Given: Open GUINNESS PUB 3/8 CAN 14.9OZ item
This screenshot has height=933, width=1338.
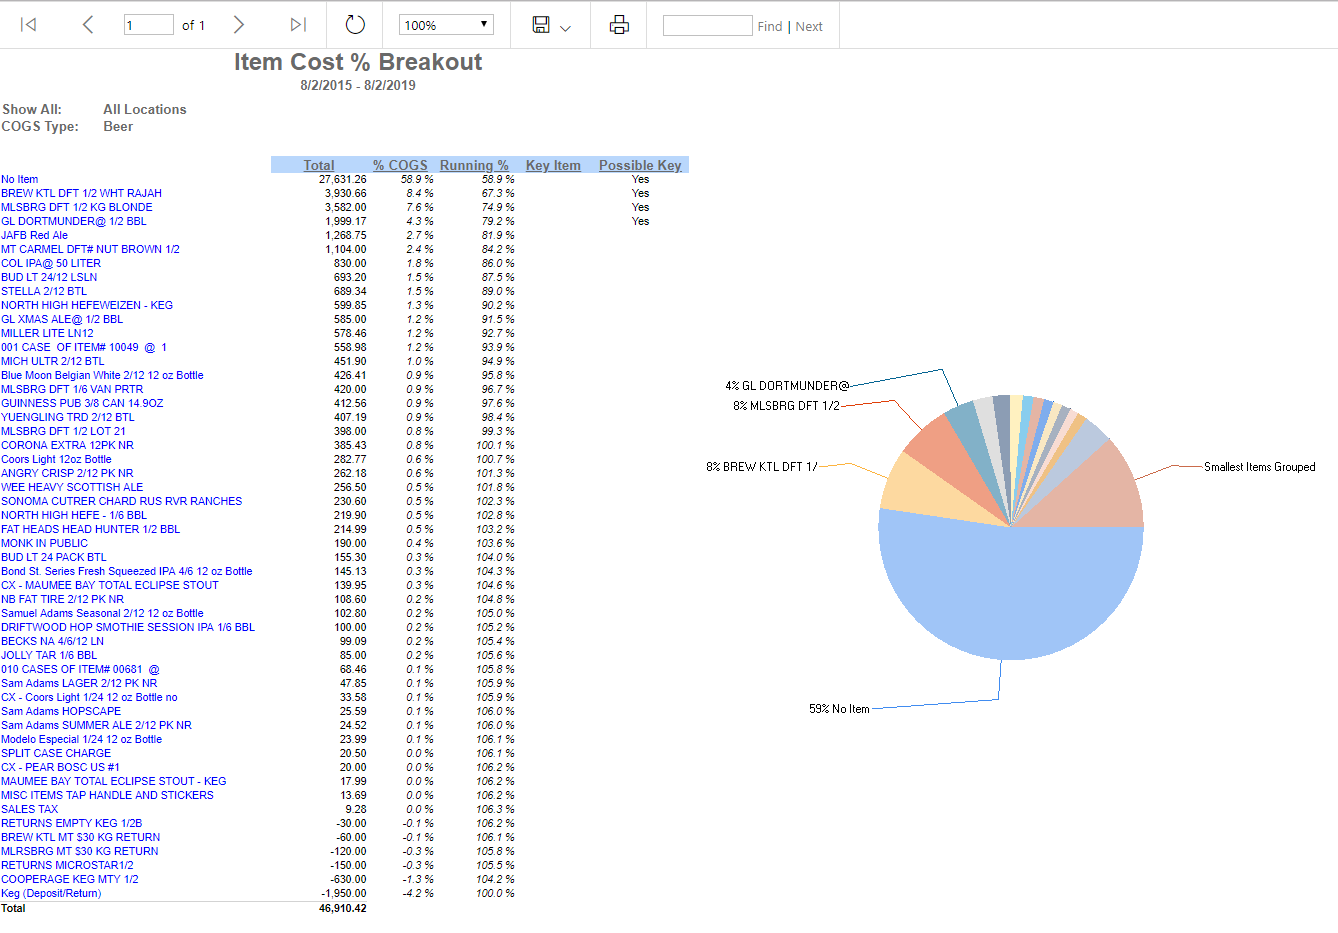Looking at the screenshot, I should tap(82, 404).
